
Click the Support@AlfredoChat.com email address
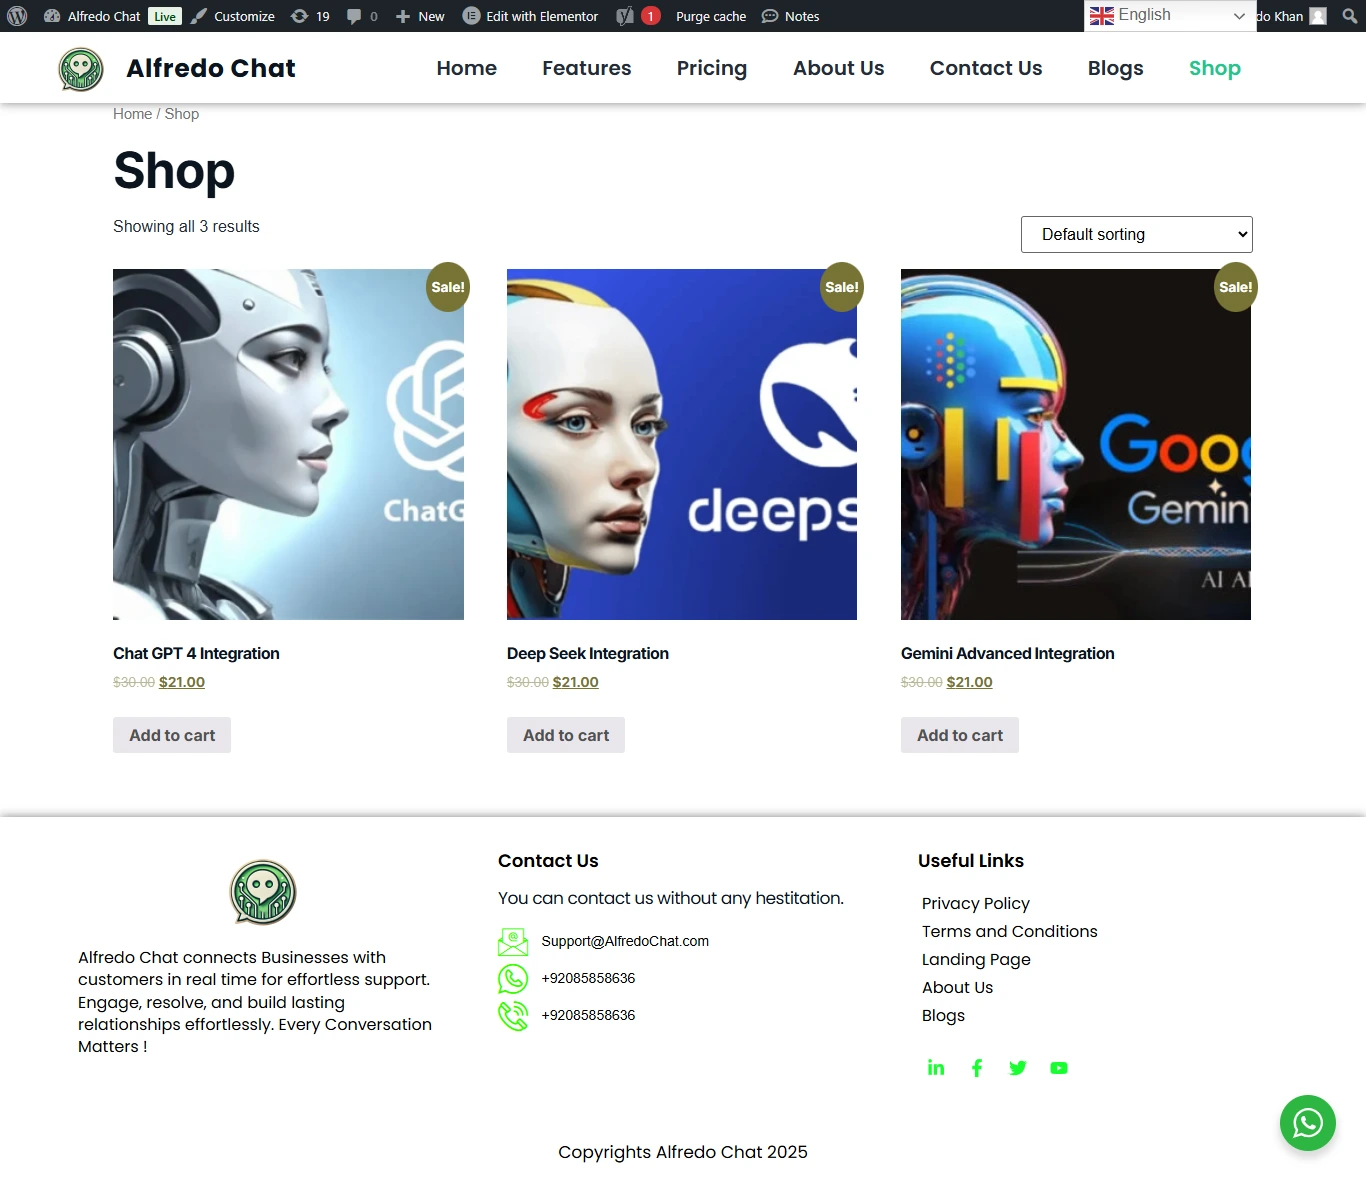click(x=625, y=941)
